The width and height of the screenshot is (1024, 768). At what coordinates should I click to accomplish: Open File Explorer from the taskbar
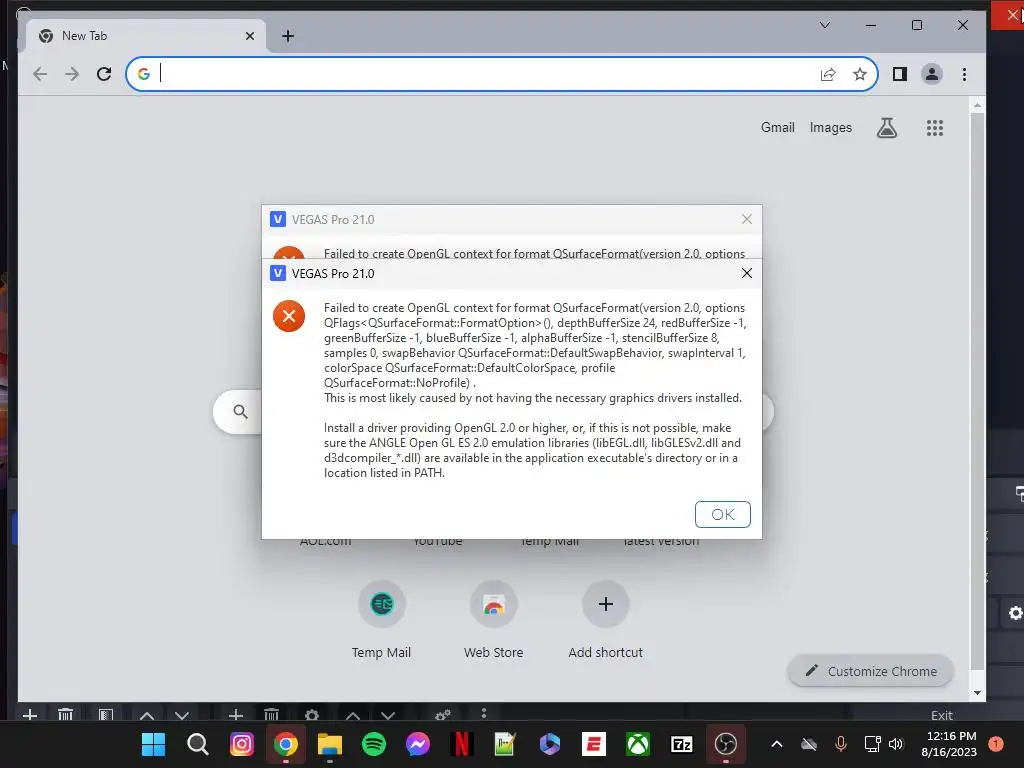coord(330,744)
